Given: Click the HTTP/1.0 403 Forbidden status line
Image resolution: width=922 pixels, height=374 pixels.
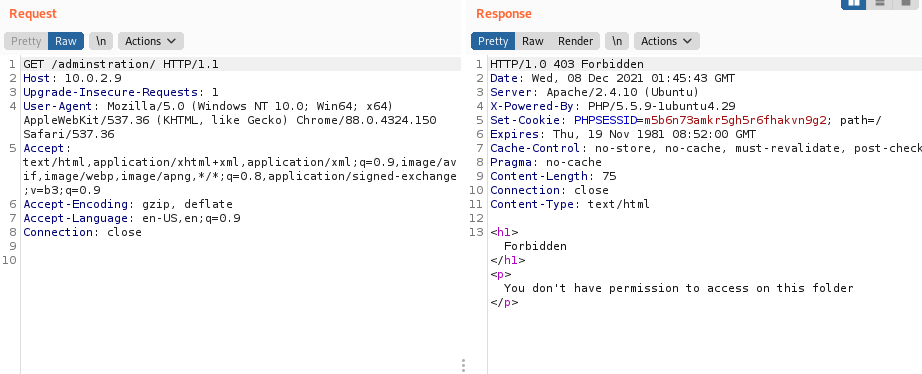Looking at the screenshot, I should pyautogui.click(x=567, y=64).
